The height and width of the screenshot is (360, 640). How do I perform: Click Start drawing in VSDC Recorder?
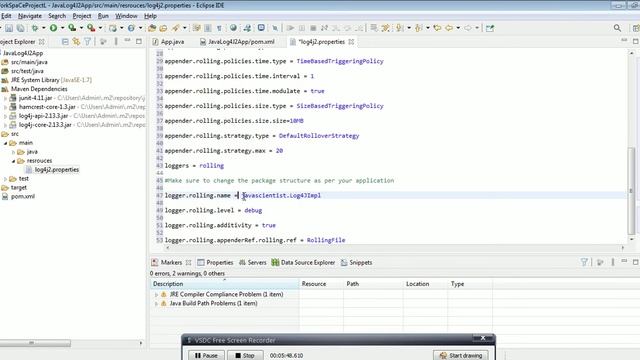[x=460, y=356]
